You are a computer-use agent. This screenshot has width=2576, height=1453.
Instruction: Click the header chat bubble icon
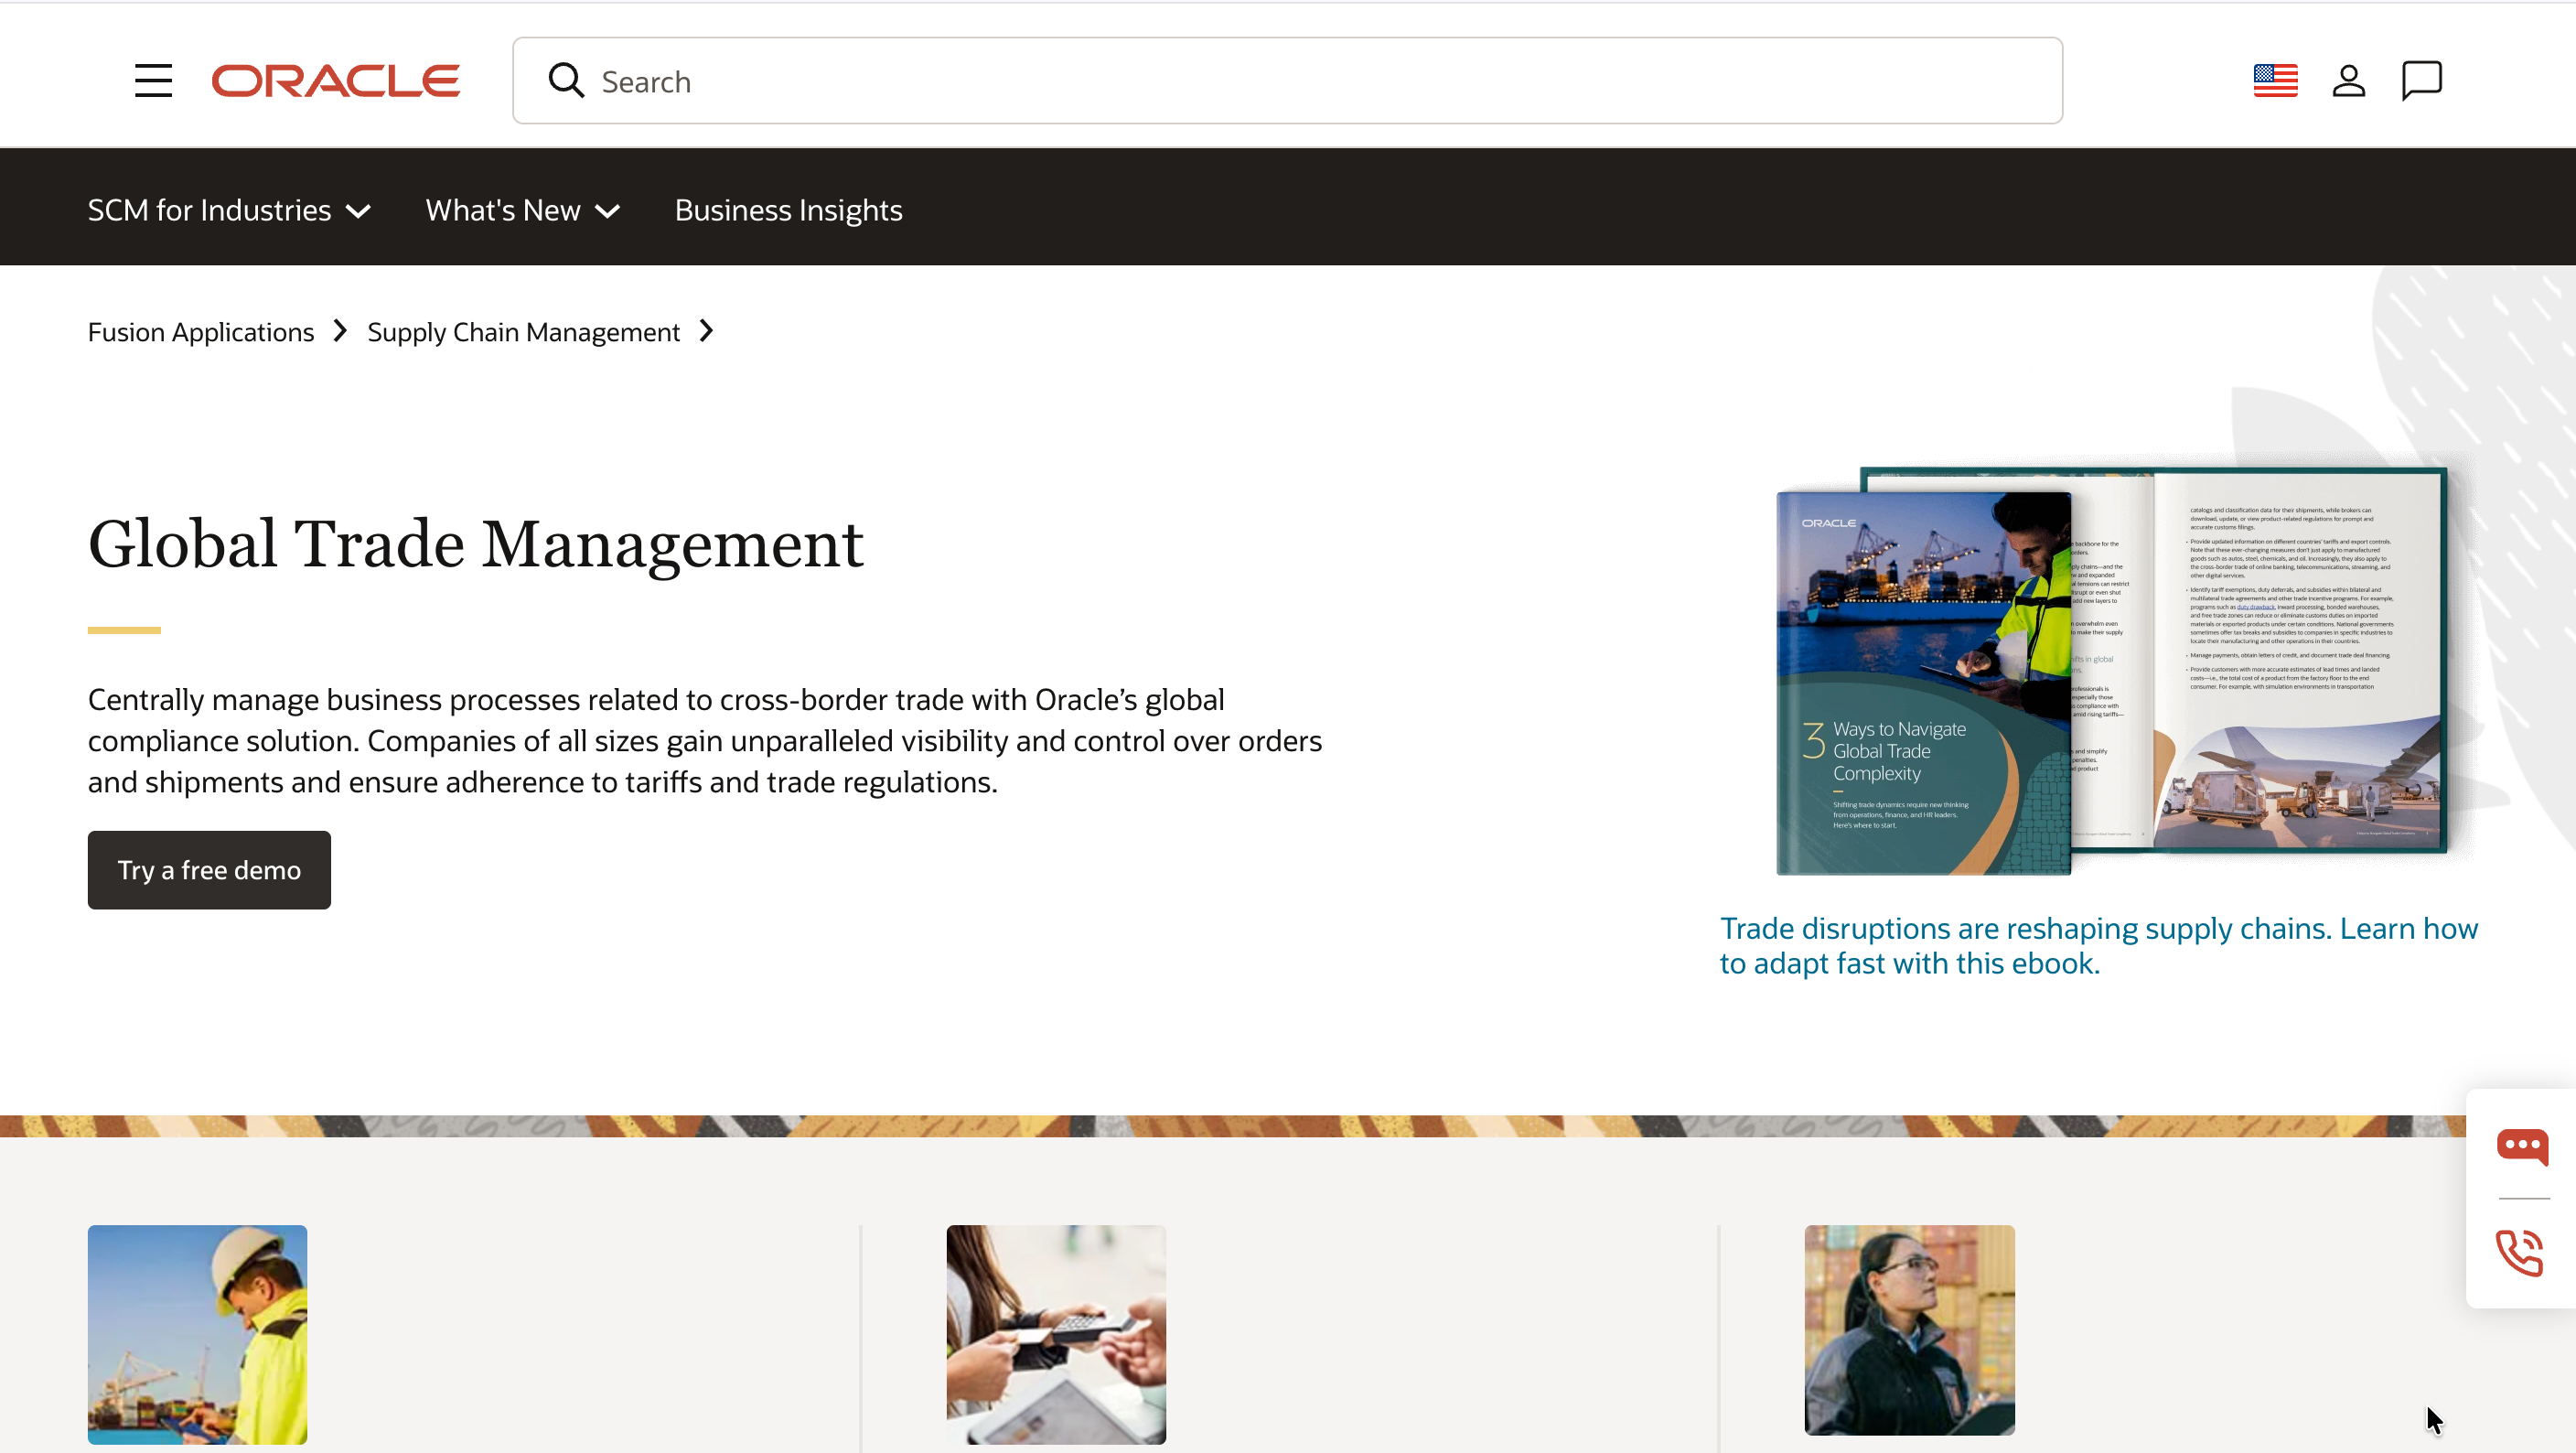pyautogui.click(x=2421, y=80)
